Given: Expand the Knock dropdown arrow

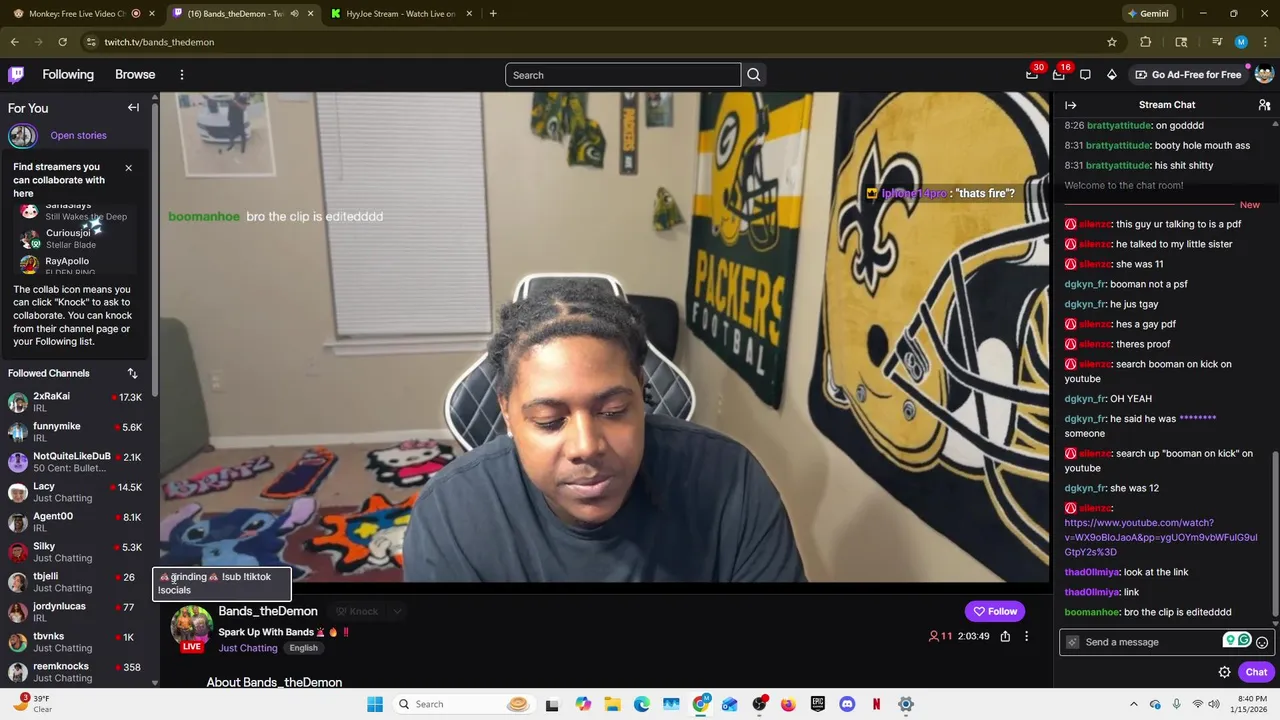Looking at the screenshot, I should (397, 611).
